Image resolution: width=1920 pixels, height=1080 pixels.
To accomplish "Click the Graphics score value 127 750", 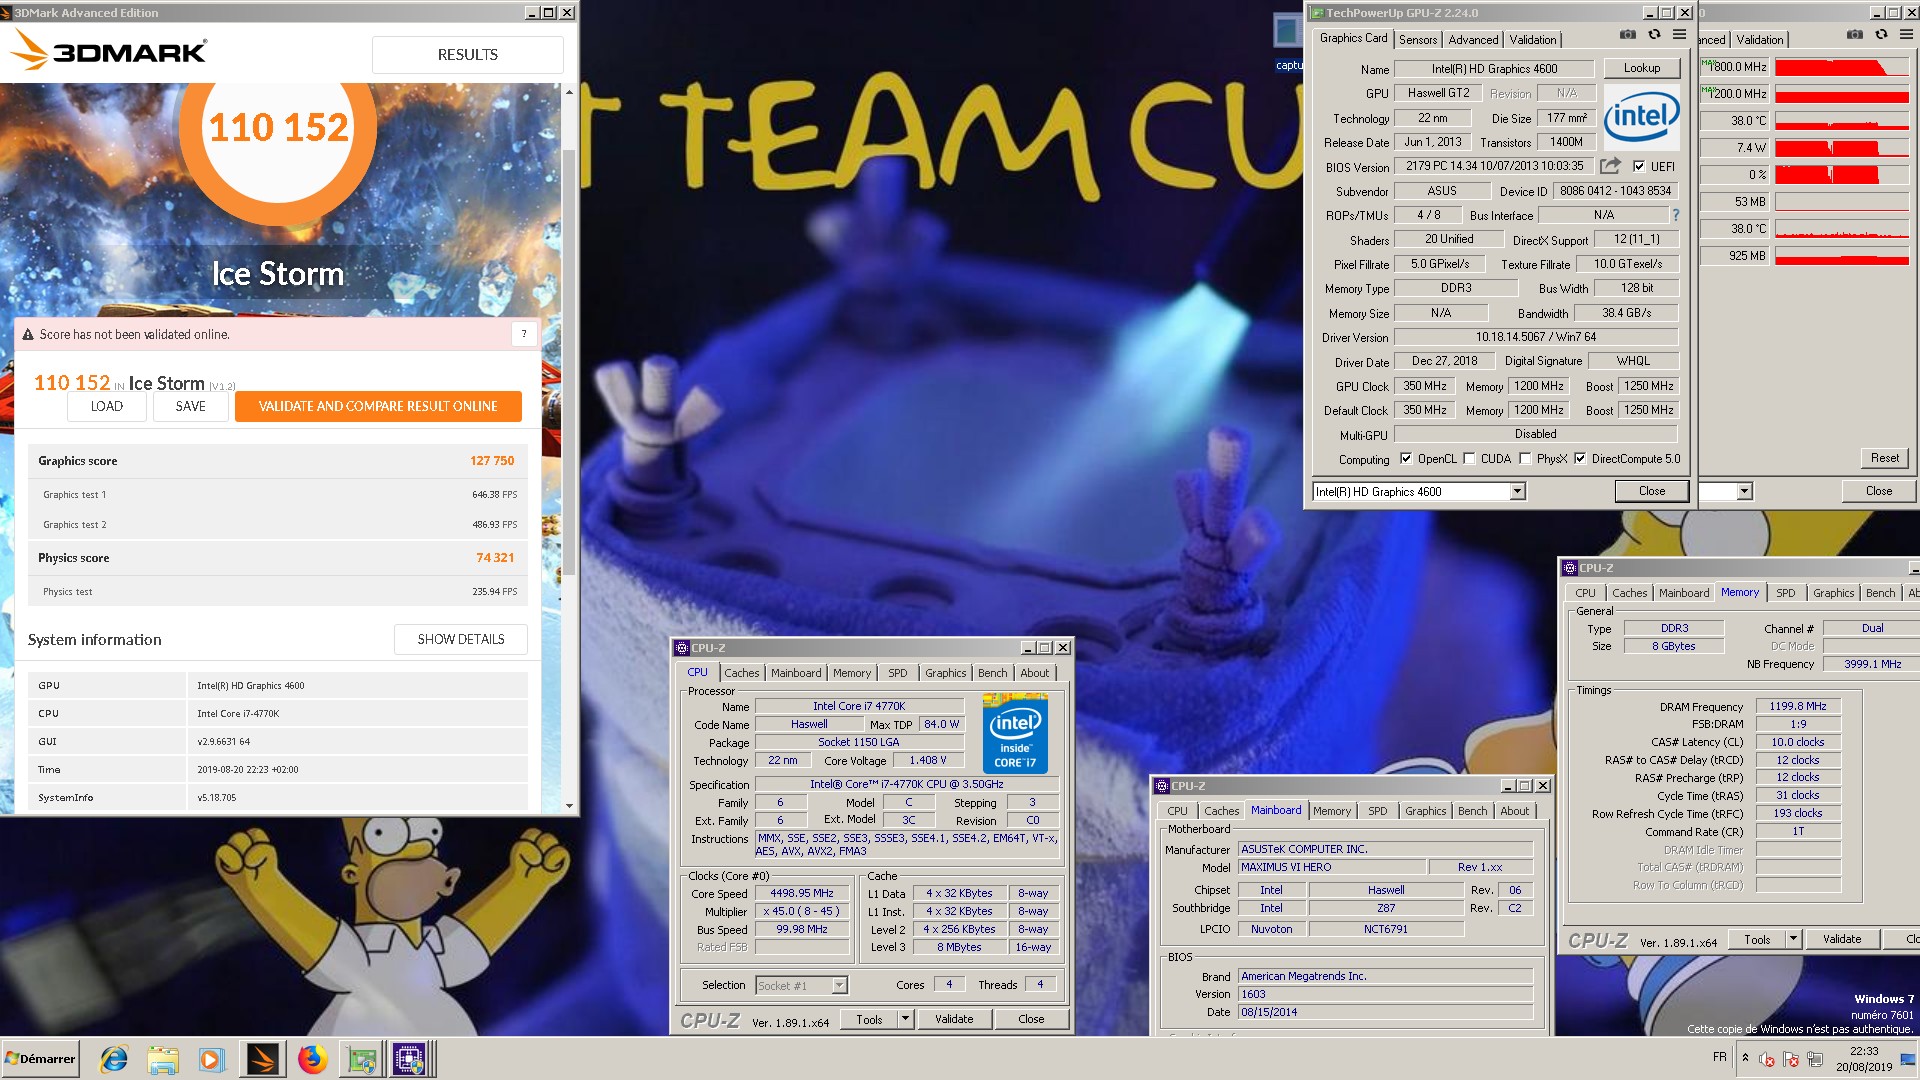I will click(492, 461).
